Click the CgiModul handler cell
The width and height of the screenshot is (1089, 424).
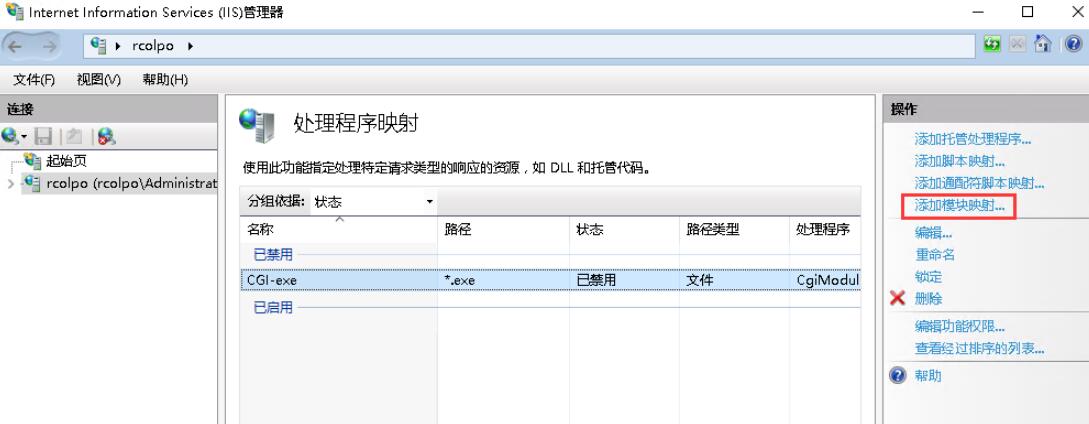coord(828,280)
